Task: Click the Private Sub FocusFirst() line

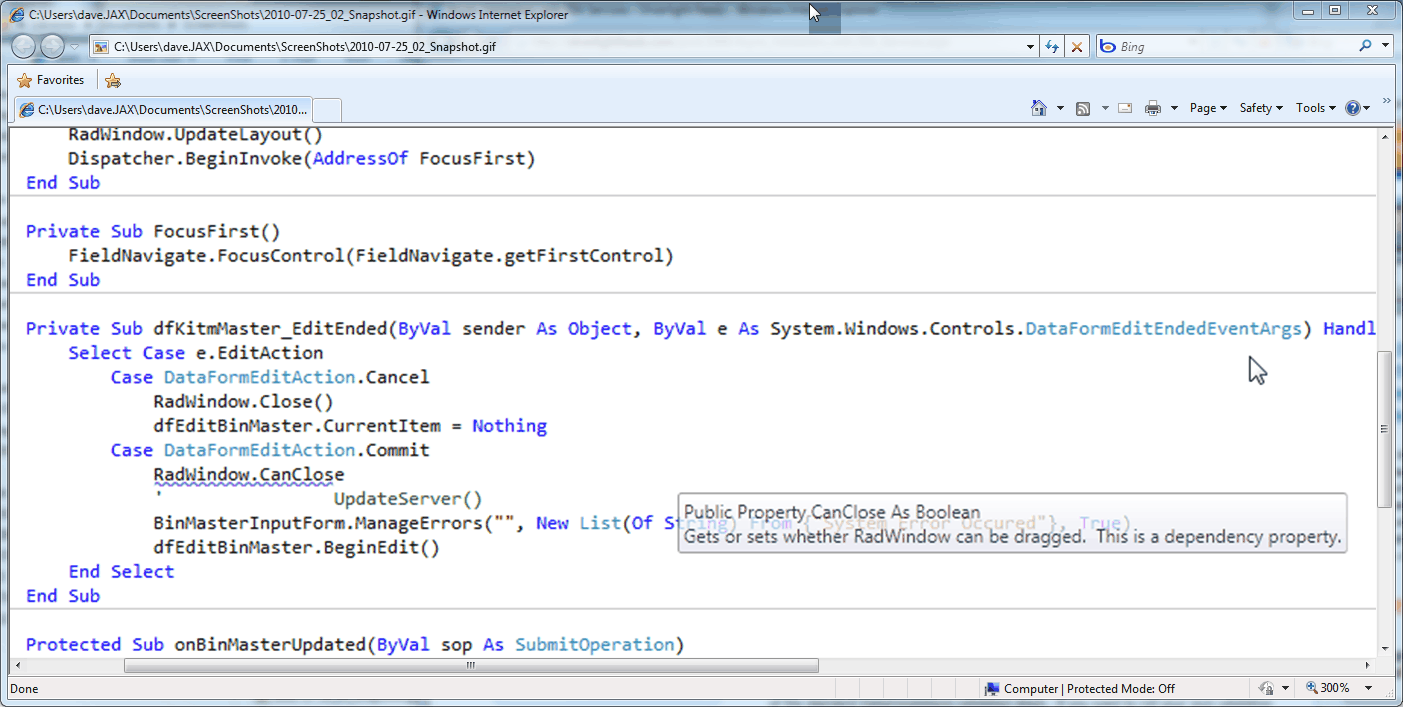Action: point(153,232)
